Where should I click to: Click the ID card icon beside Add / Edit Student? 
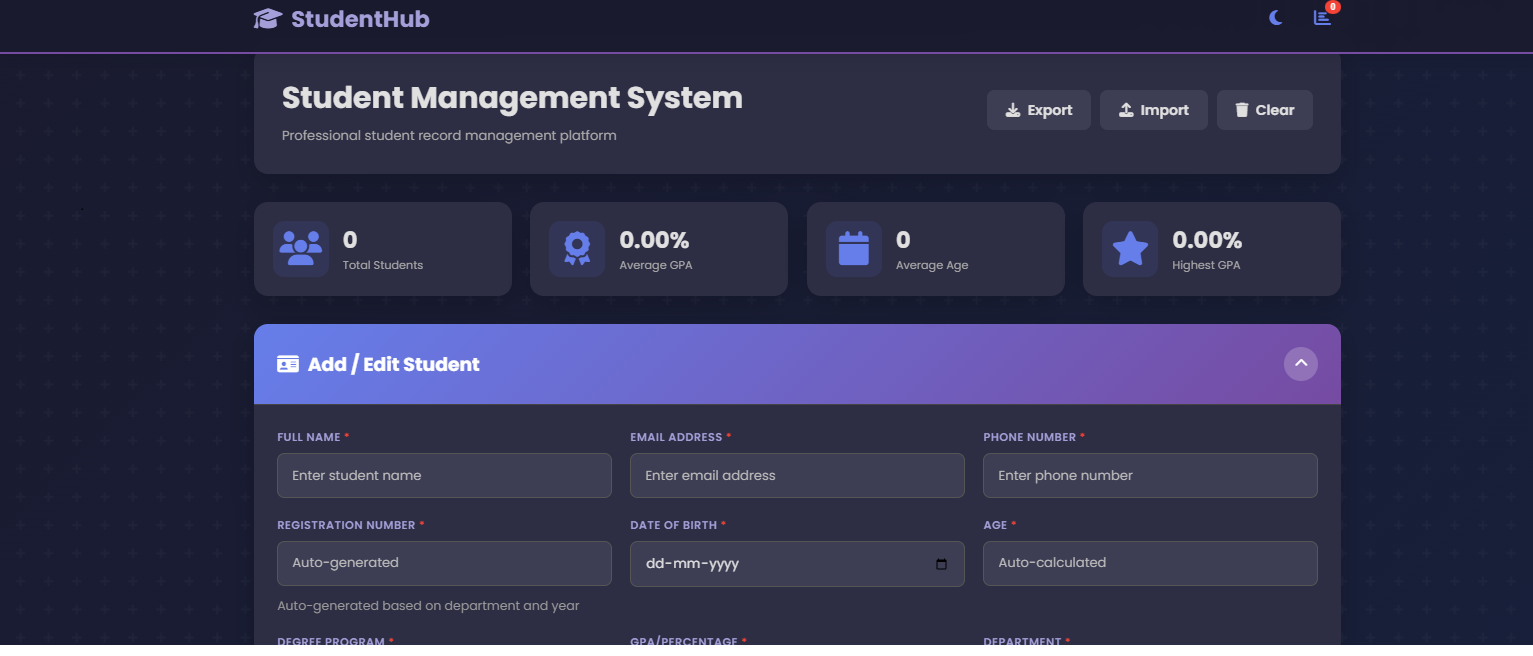point(288,365)
